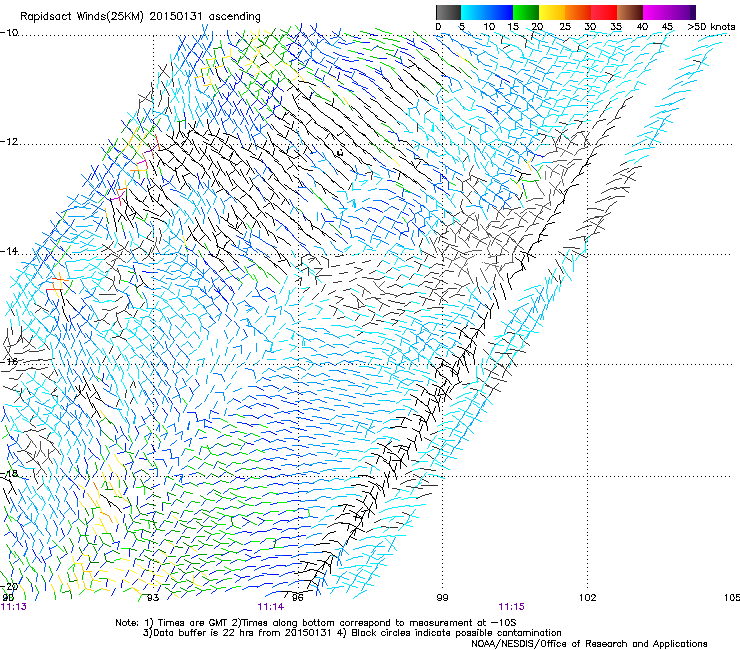Click the title 'Rapidsact Winds(25KM) 20150131 ascending'

pos(140,17)
